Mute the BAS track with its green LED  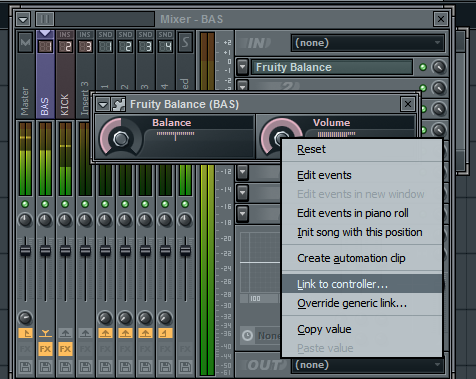[x=45, y=204]
